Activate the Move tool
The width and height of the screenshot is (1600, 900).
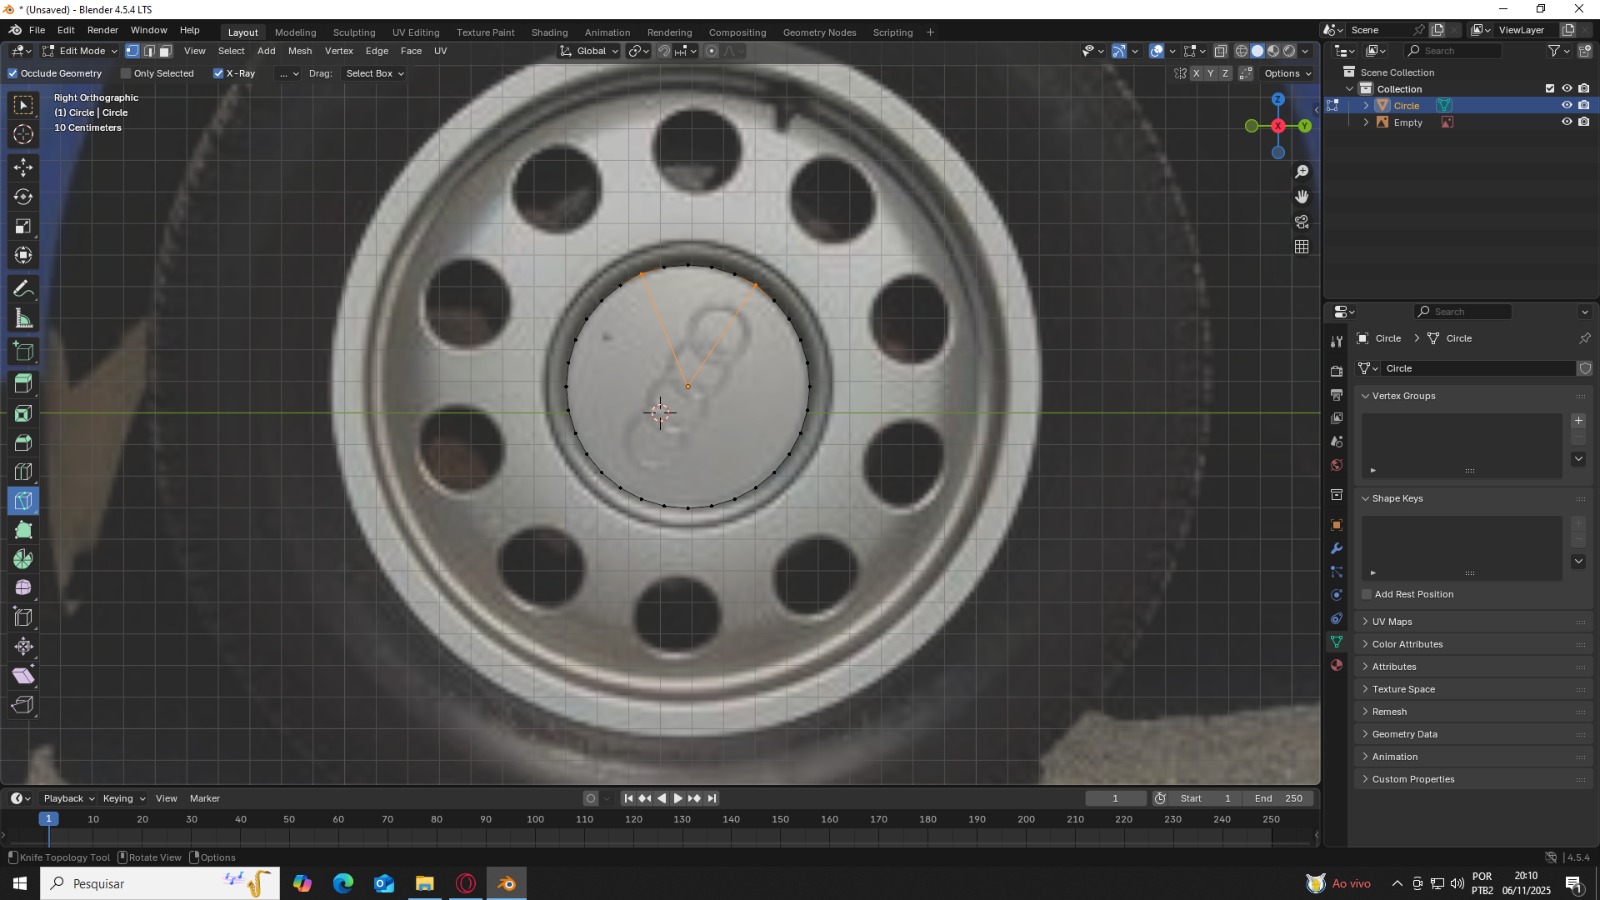pos(23,167)
